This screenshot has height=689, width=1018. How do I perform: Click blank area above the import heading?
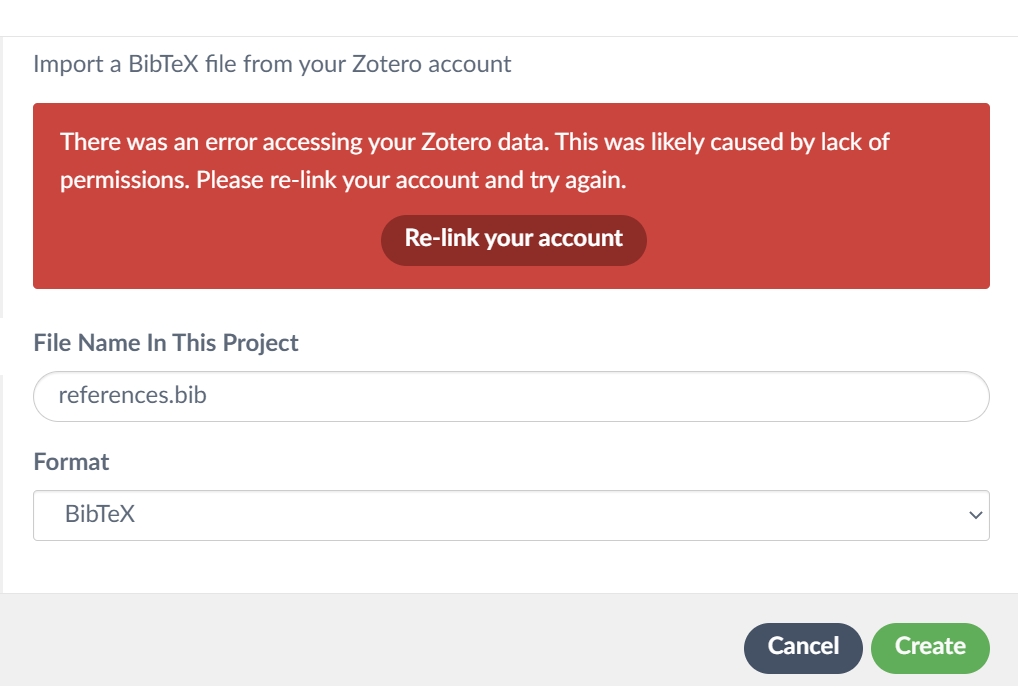500,18
